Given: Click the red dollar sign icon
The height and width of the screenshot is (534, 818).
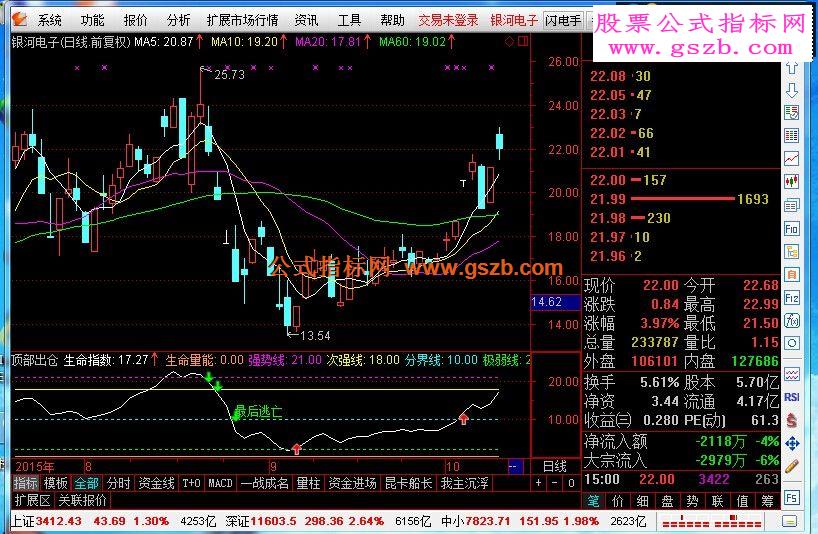Looking at the screenshot, I should coord(792,420).
